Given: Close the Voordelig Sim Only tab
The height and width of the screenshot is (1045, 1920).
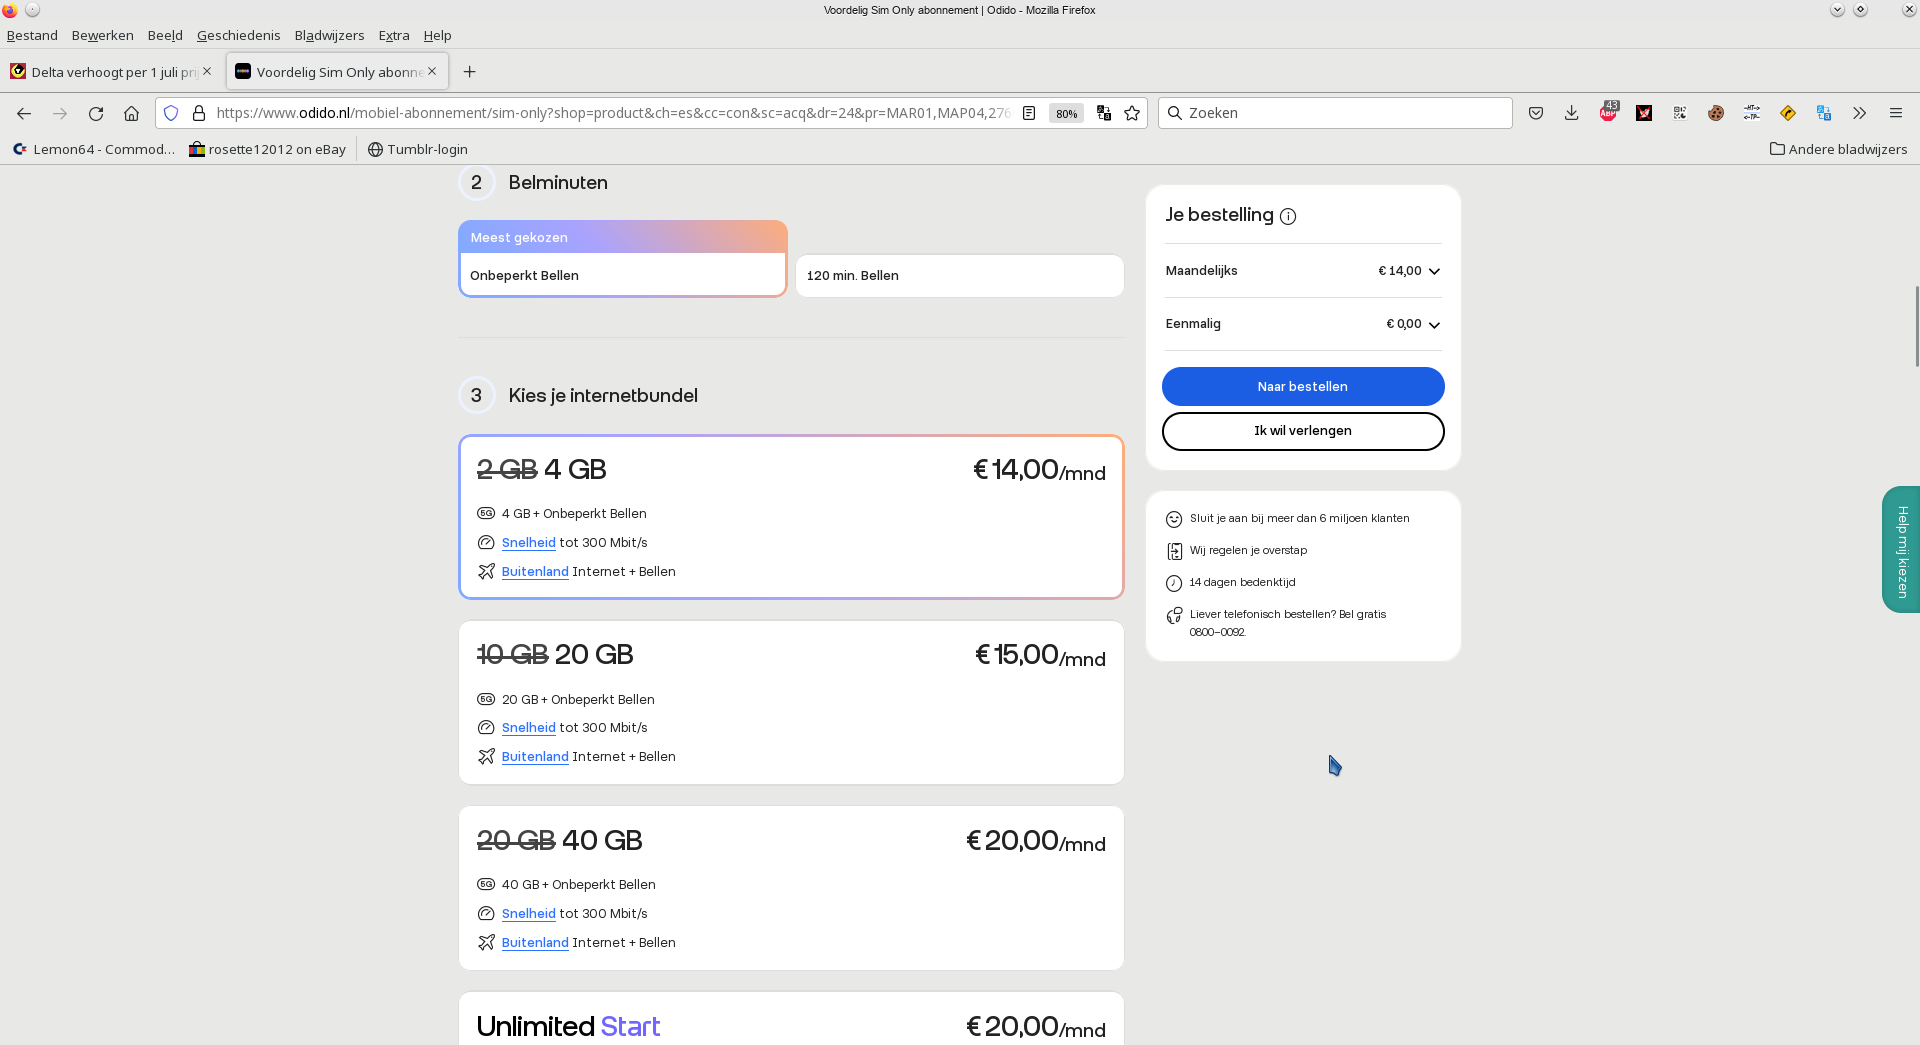Looking at the screenshot, I should (x=432, y=71).
